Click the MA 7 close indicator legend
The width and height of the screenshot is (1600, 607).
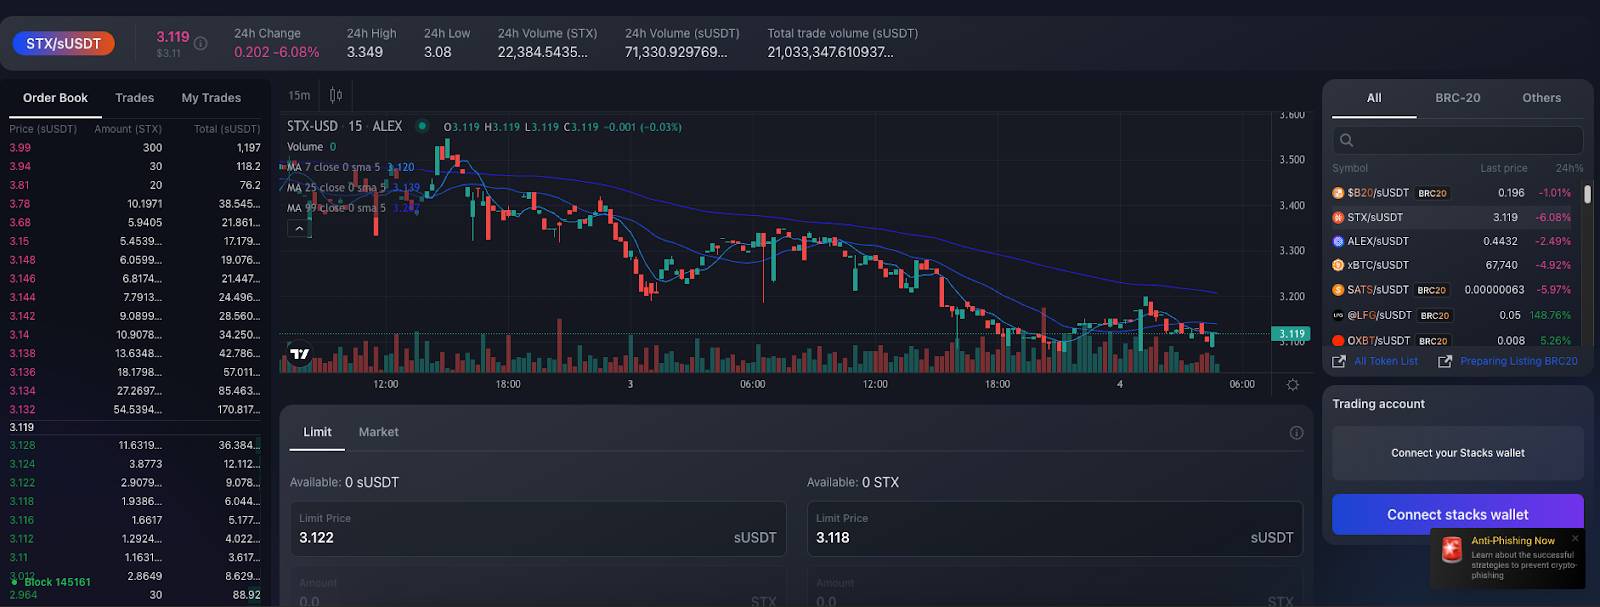pos(334,167)
